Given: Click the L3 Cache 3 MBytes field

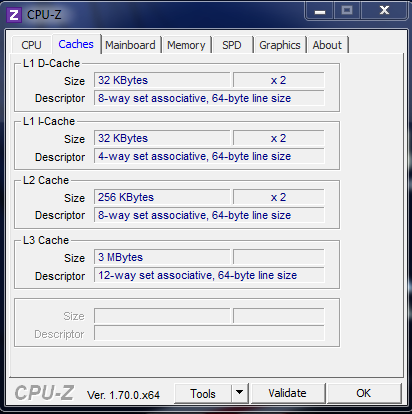Looking at the screenshot, I should (162, 257).
